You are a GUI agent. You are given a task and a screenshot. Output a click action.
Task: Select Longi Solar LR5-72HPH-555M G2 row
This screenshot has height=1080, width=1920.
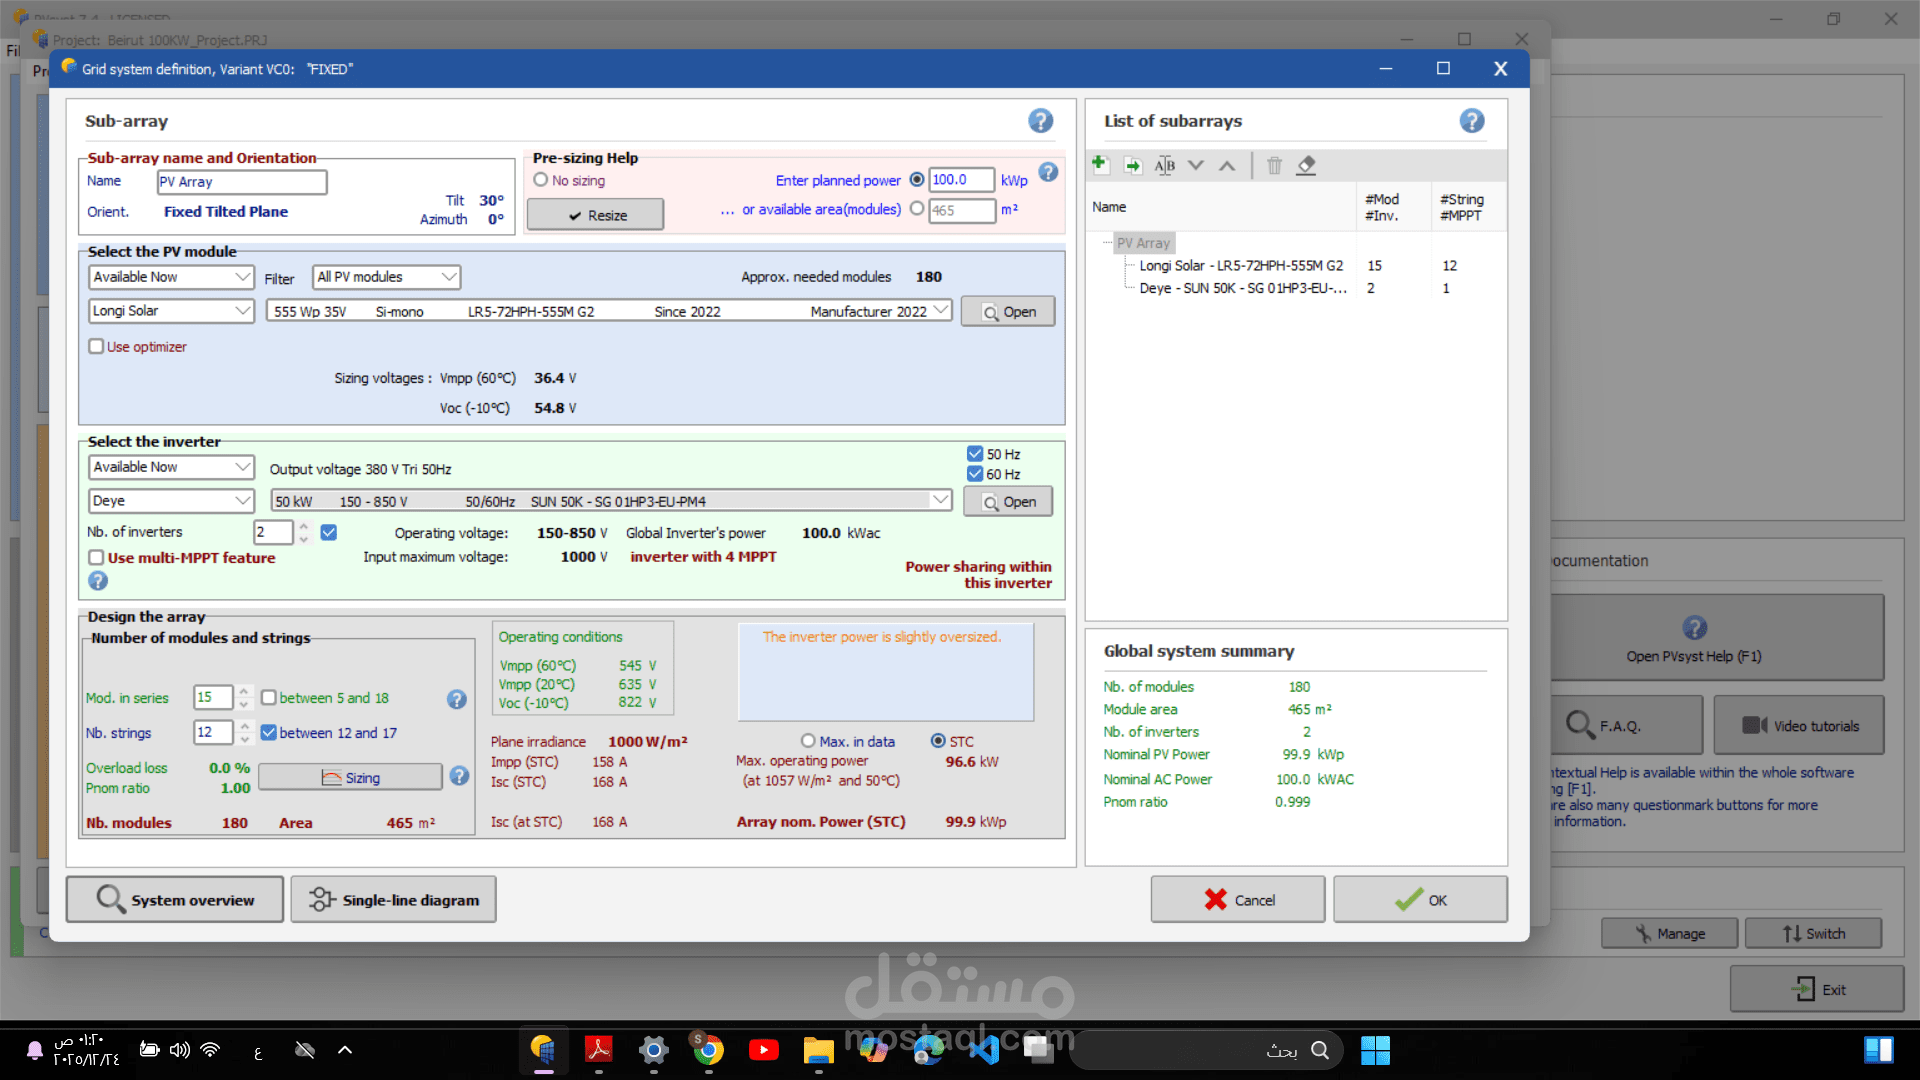tap(1241, 266)
